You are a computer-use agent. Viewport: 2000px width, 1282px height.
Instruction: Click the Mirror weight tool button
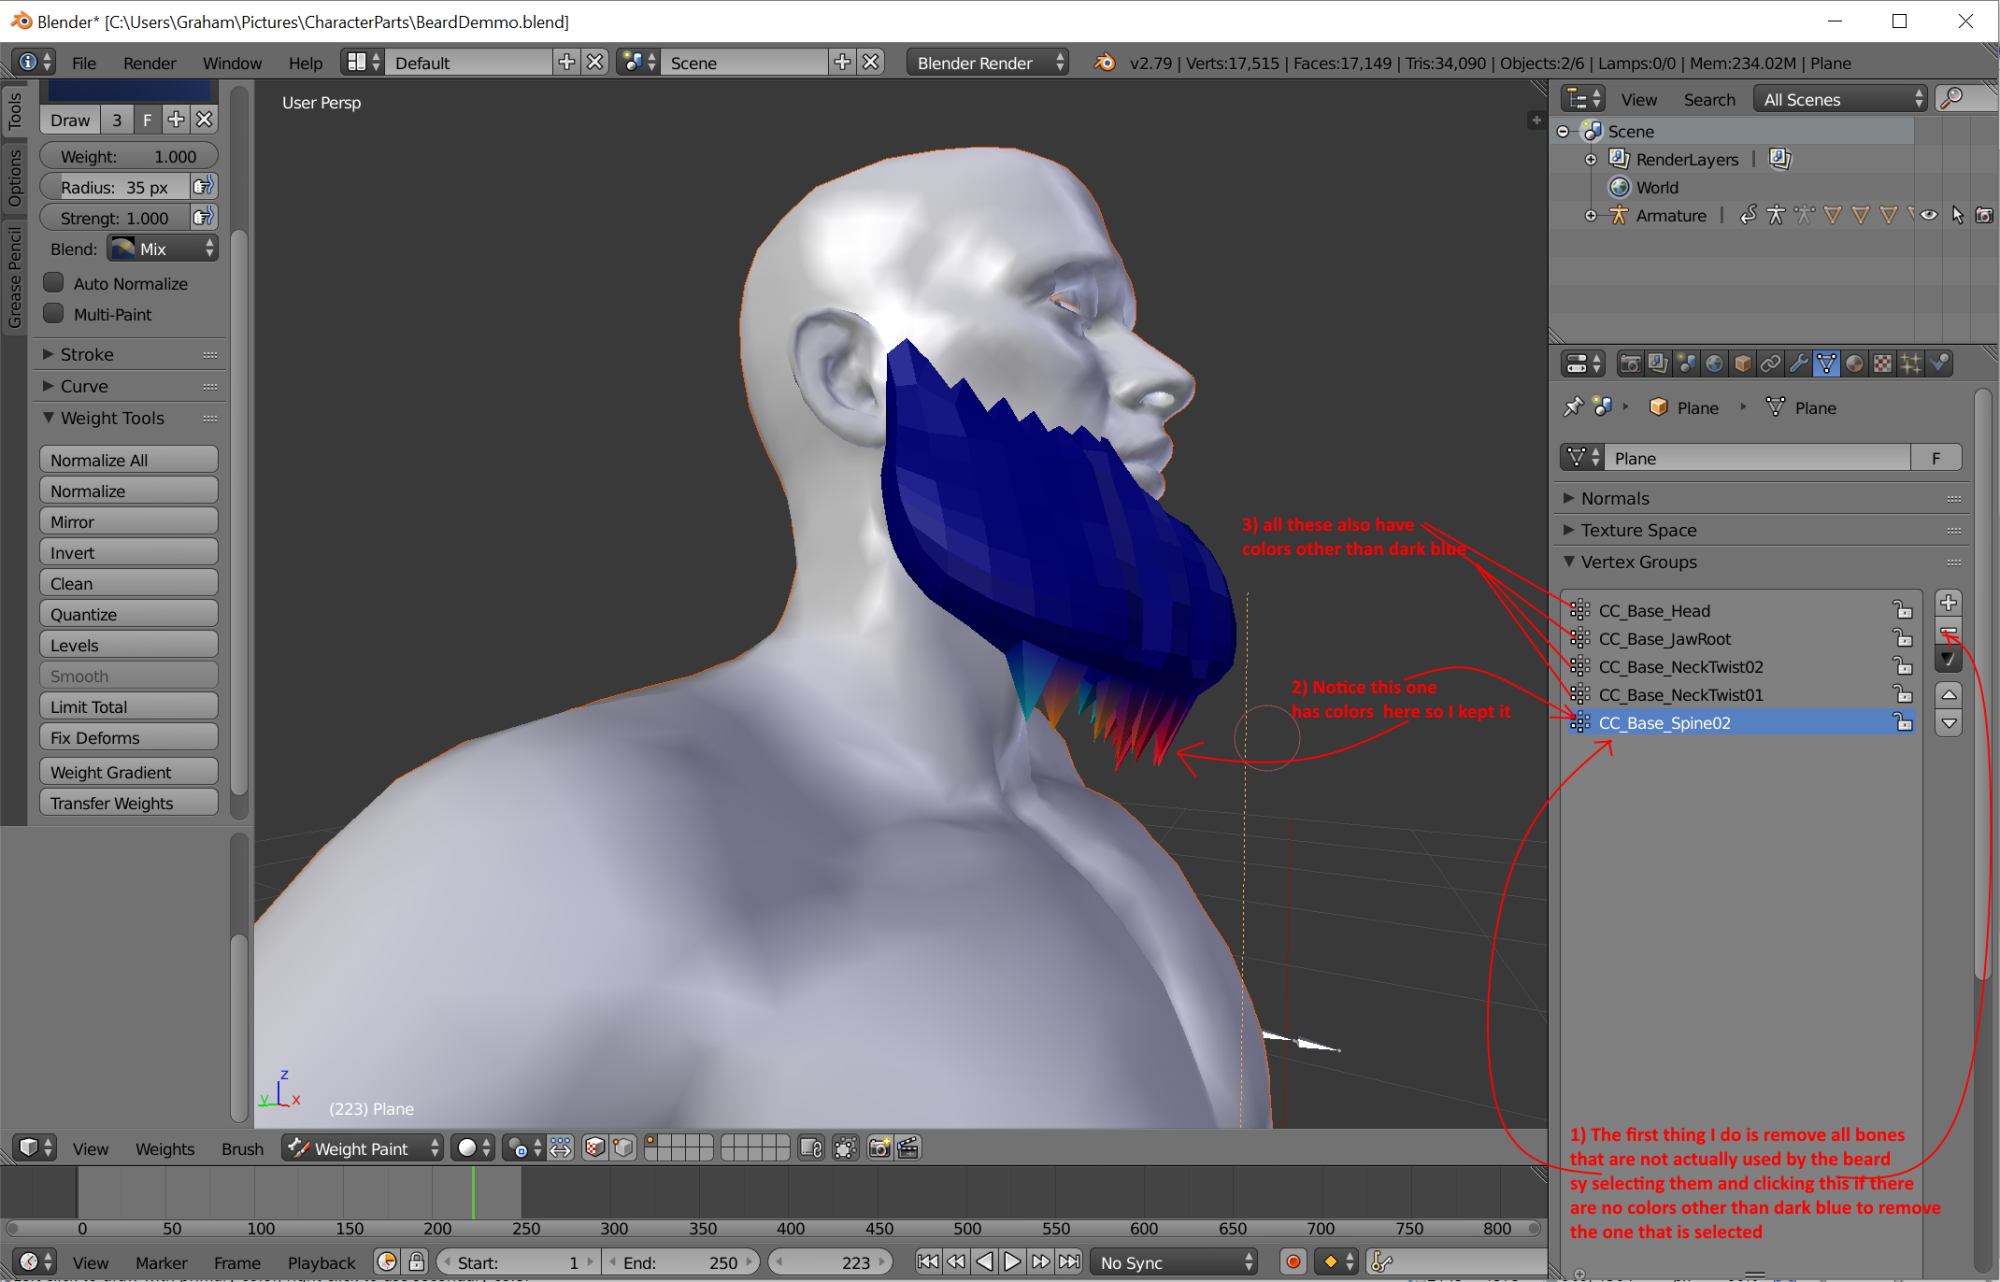coord(129,521)
